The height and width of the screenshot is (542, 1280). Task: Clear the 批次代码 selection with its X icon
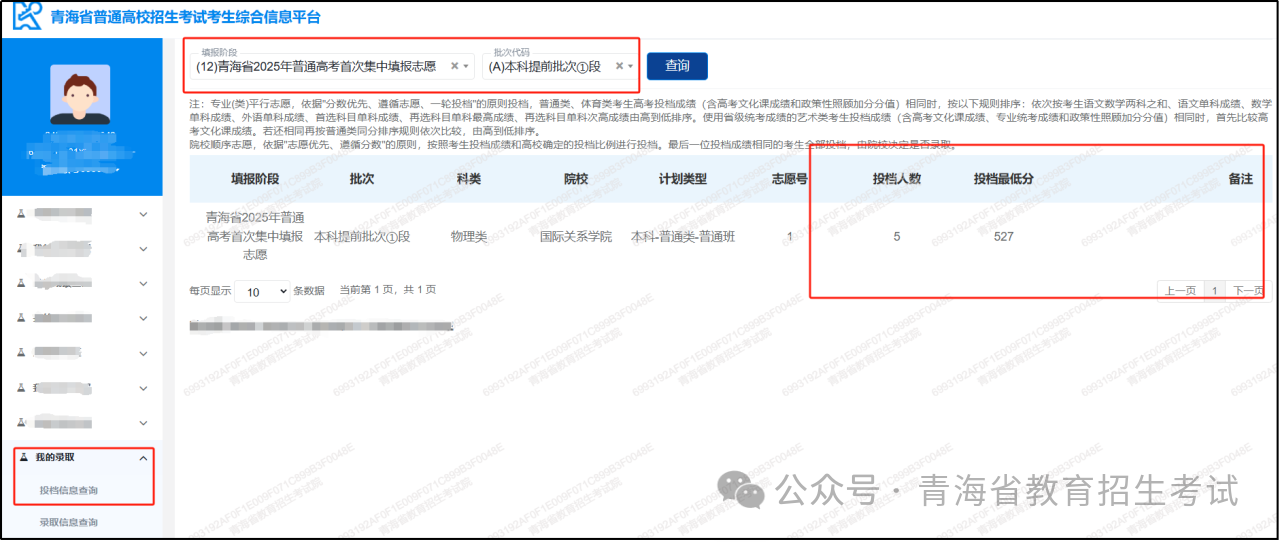(619, 66)
